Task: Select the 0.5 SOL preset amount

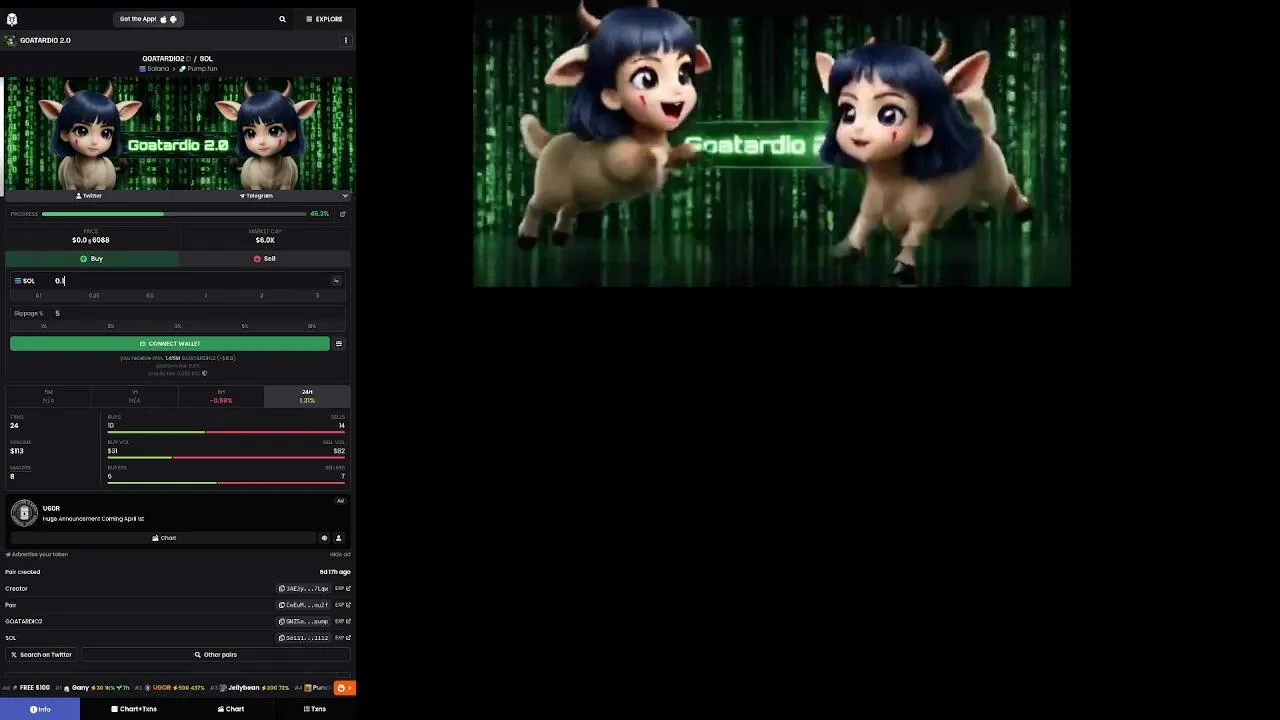Action: click(150, 296)
